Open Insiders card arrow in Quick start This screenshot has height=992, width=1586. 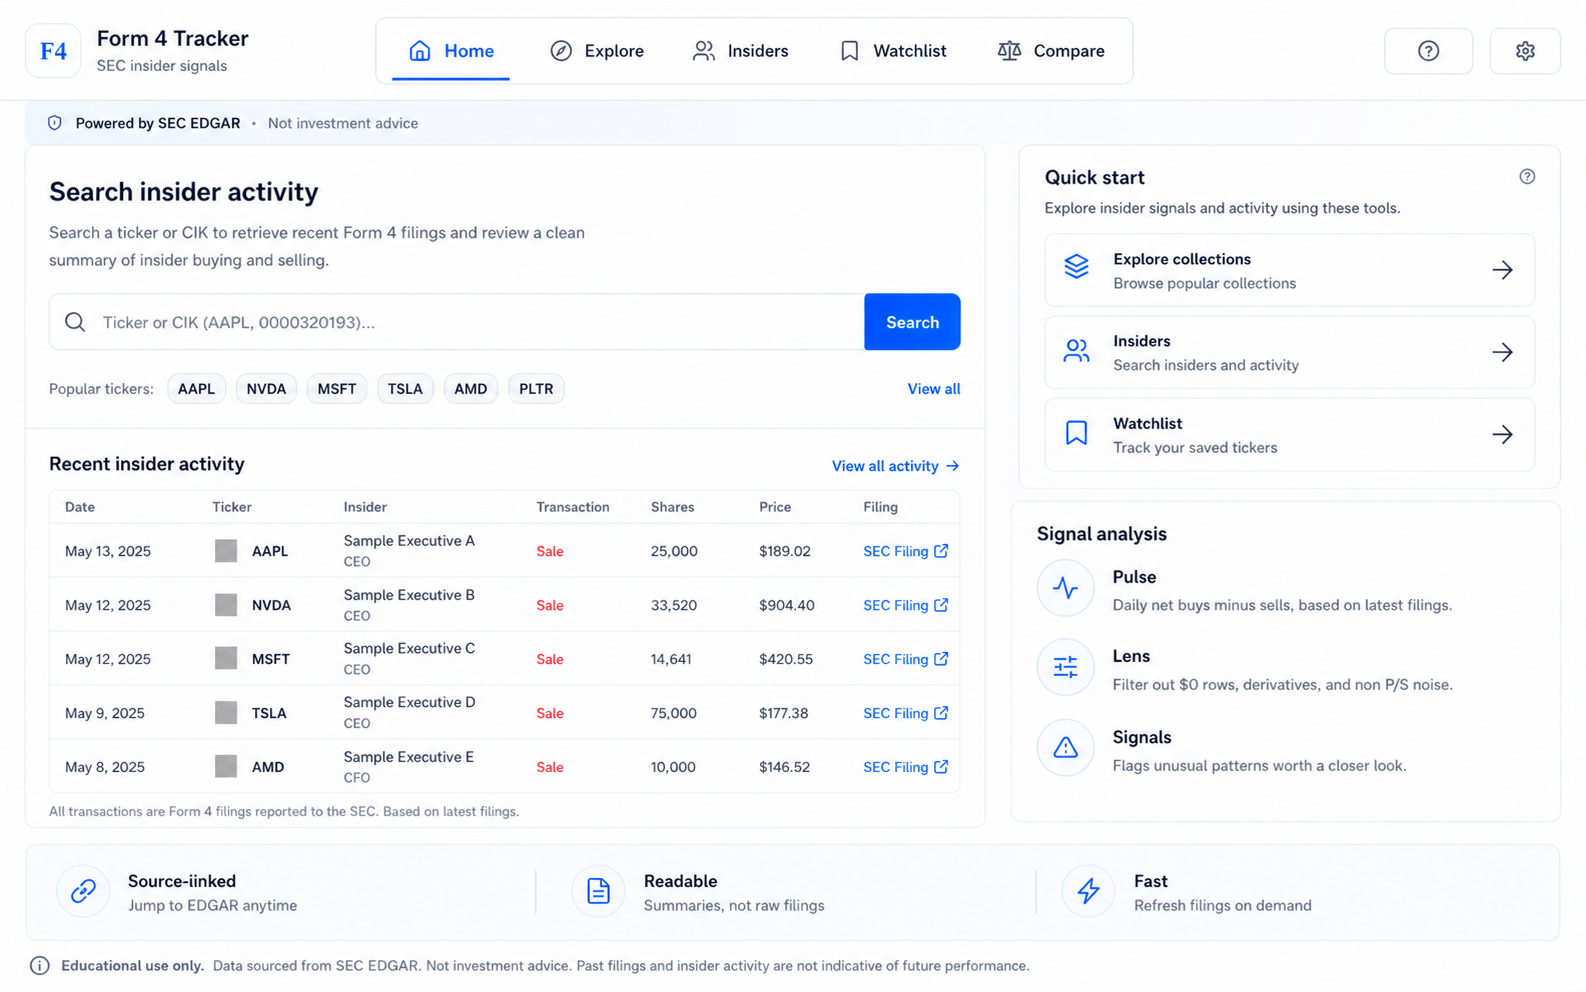(1502, 352)
